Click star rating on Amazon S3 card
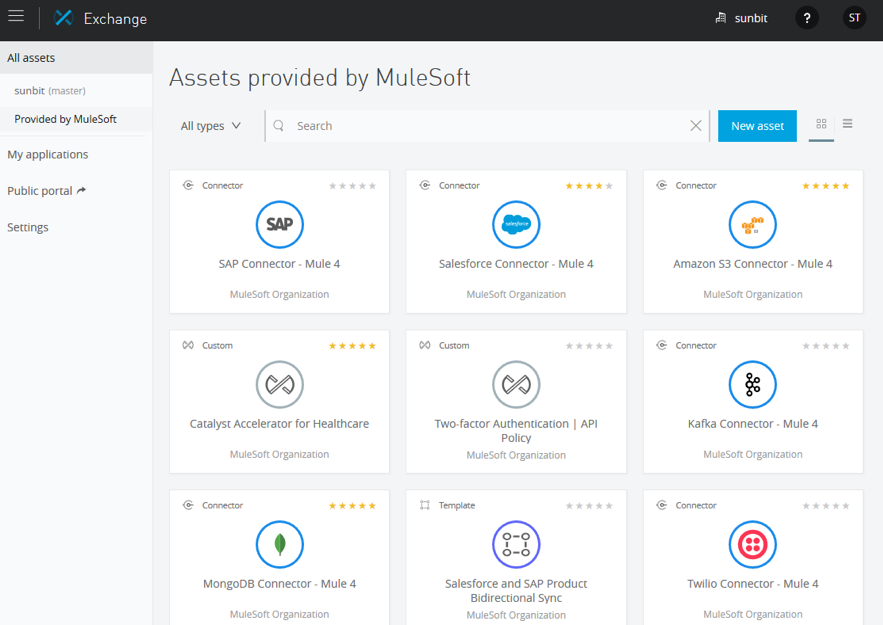The image size is (883, 625). pos(826,186)
